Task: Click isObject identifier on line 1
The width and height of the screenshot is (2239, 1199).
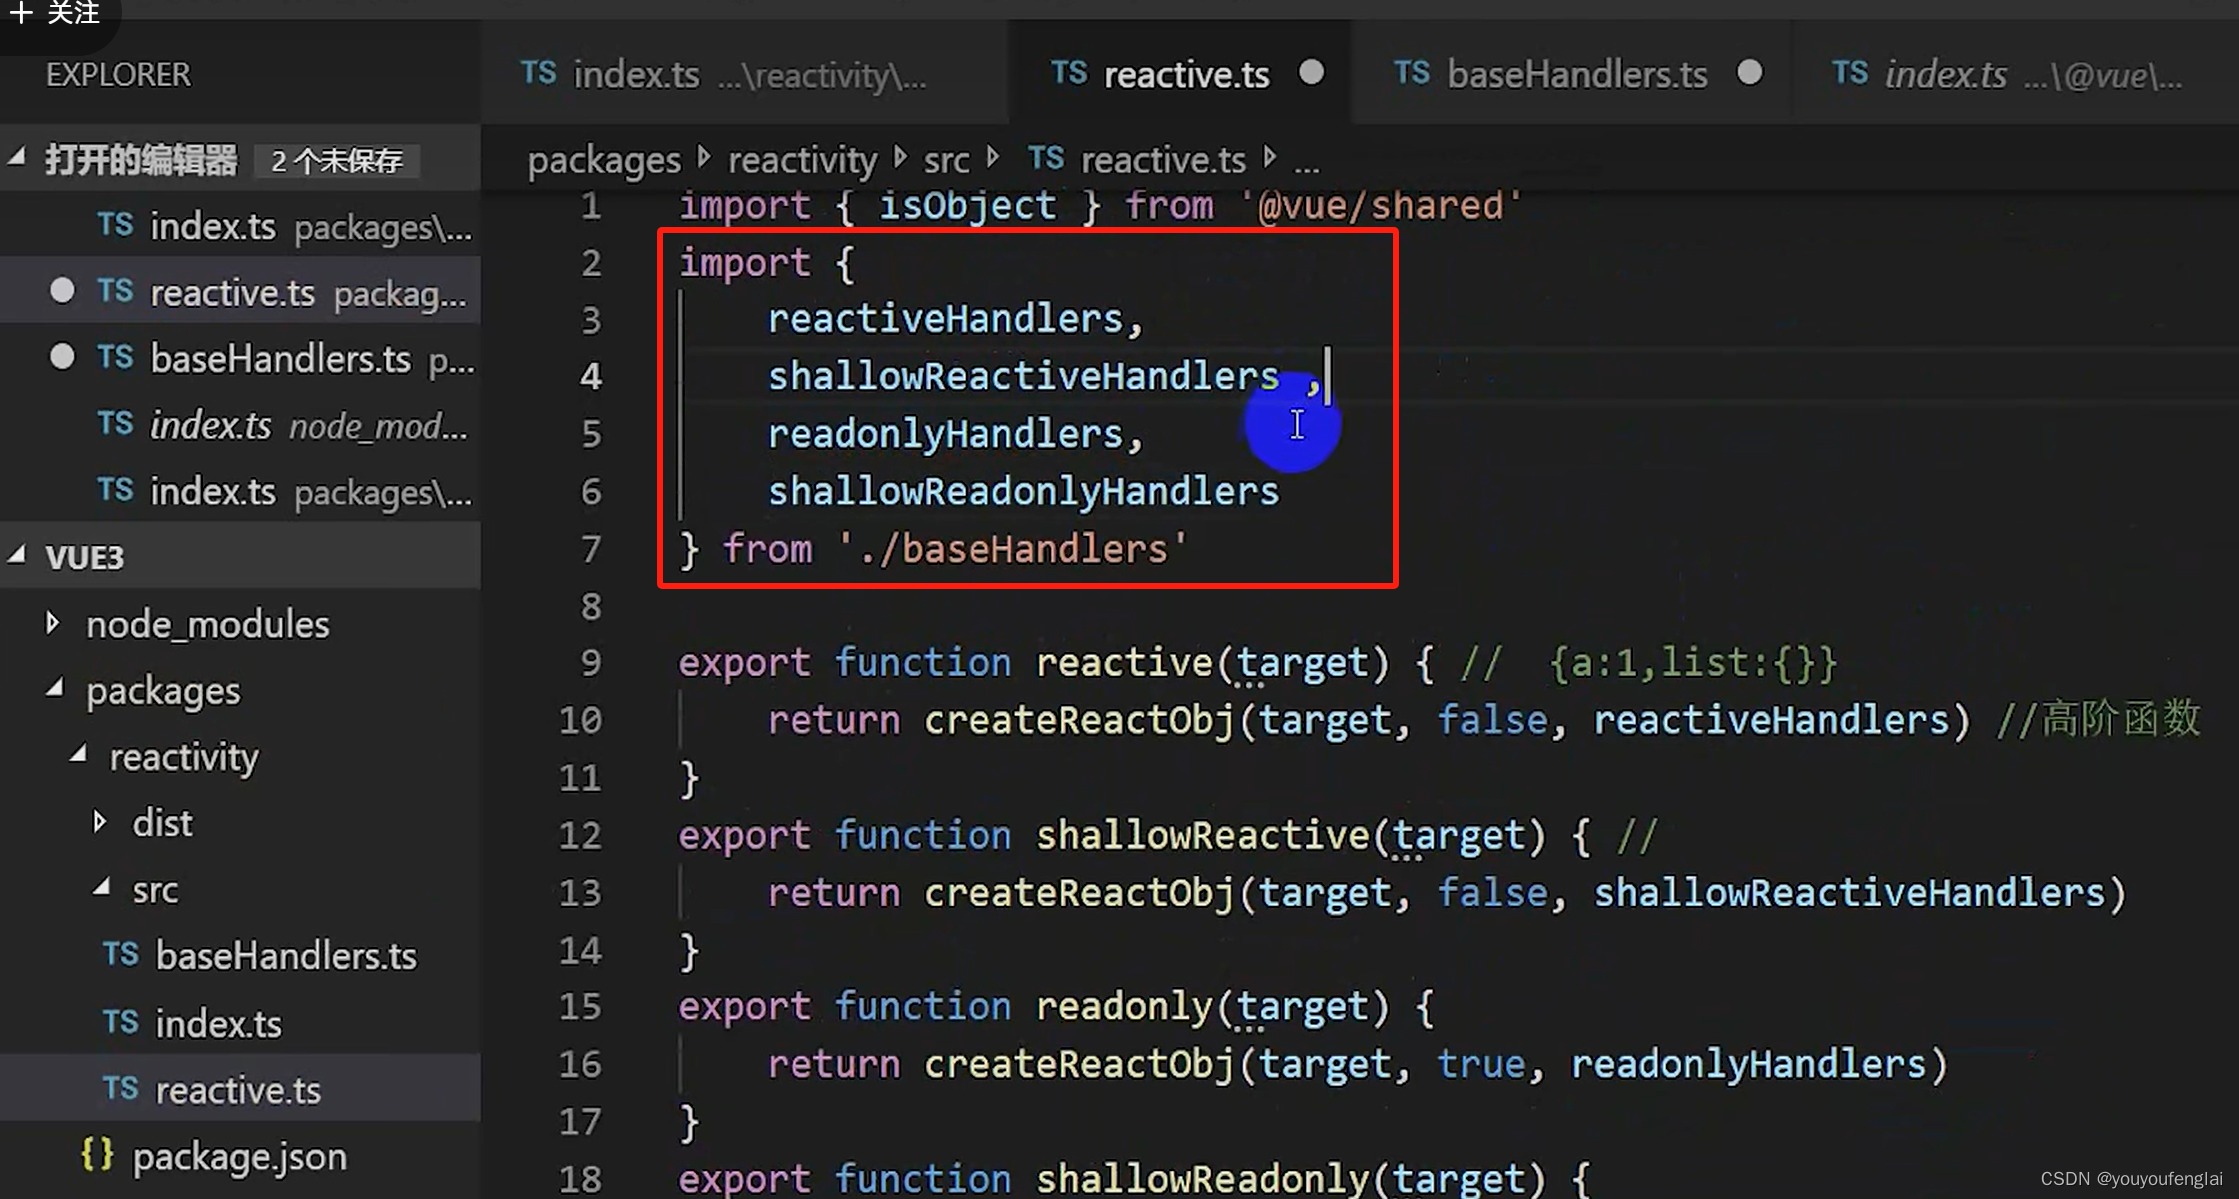Action: click(x=967, y=206)
